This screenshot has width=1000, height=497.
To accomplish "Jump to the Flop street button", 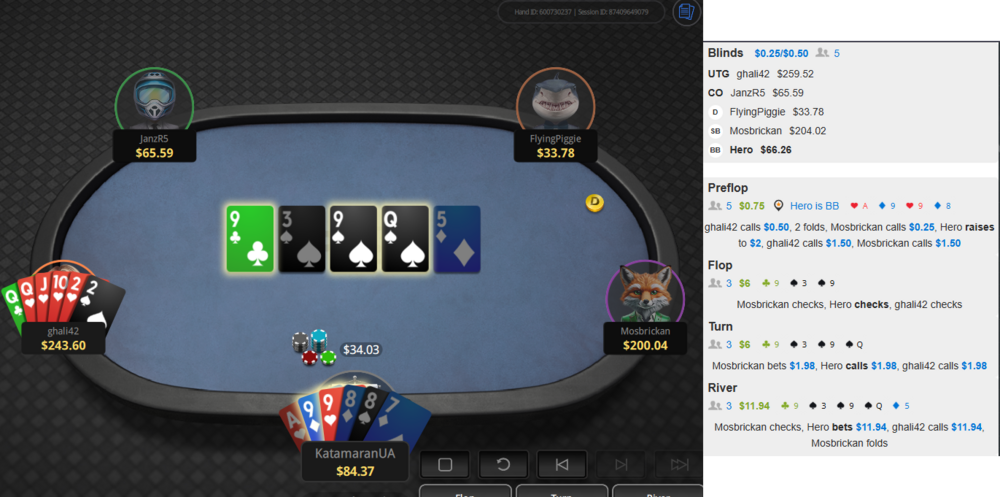I will point(465,491).
